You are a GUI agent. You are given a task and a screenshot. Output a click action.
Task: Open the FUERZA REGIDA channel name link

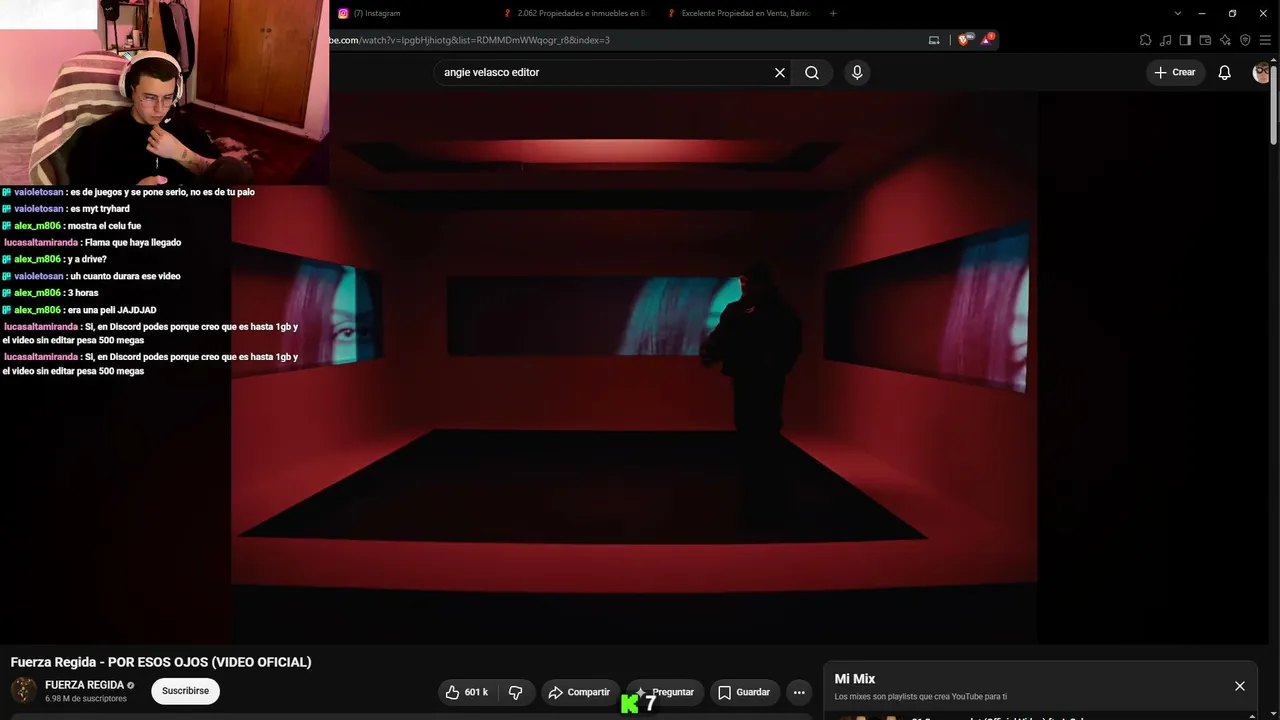[x=84, y=685]
